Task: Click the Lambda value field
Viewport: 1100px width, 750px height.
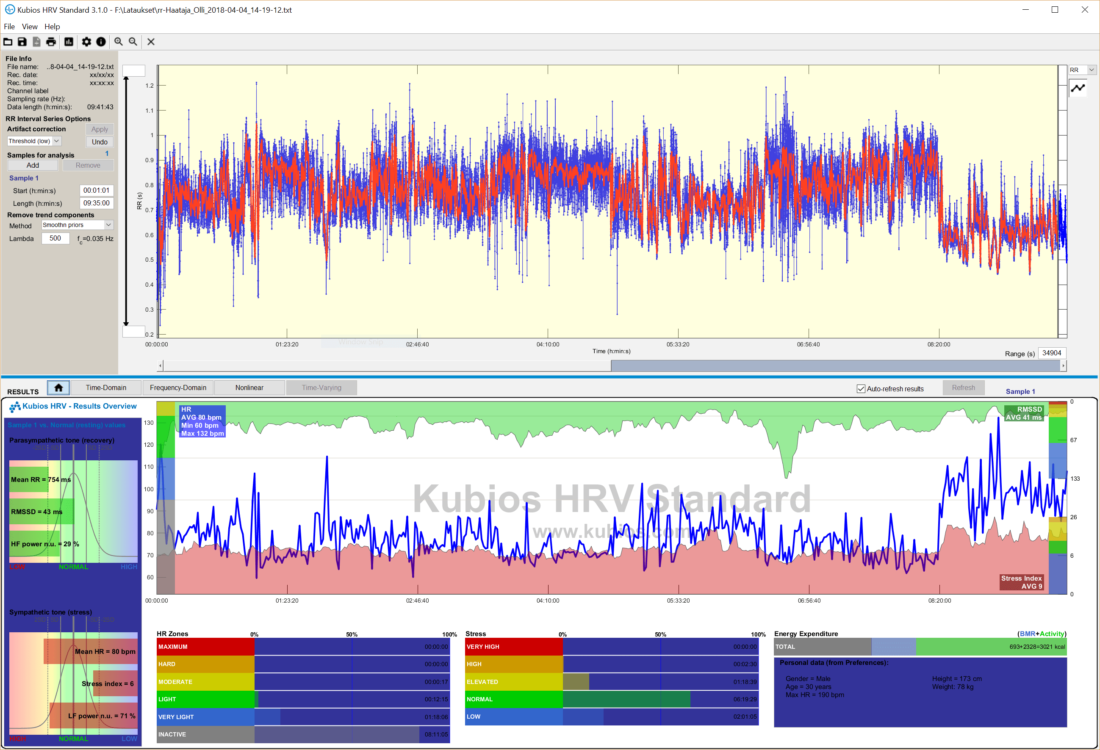Action: coord(55,239)
